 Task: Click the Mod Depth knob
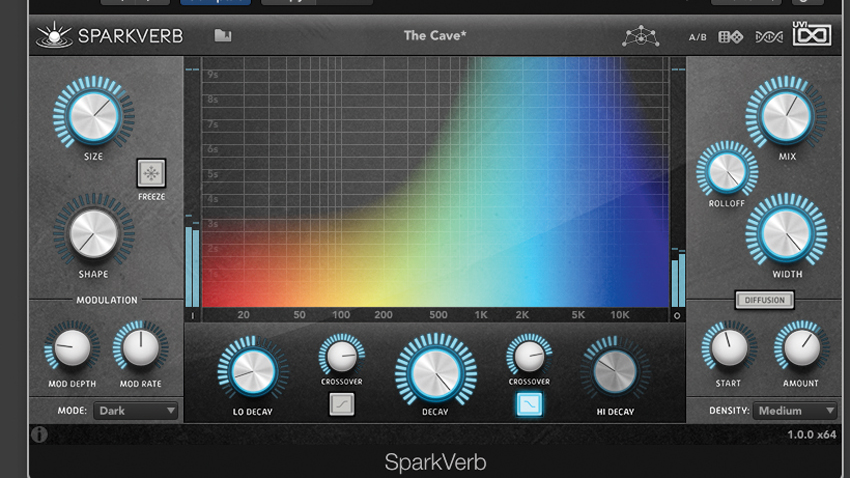72,348
